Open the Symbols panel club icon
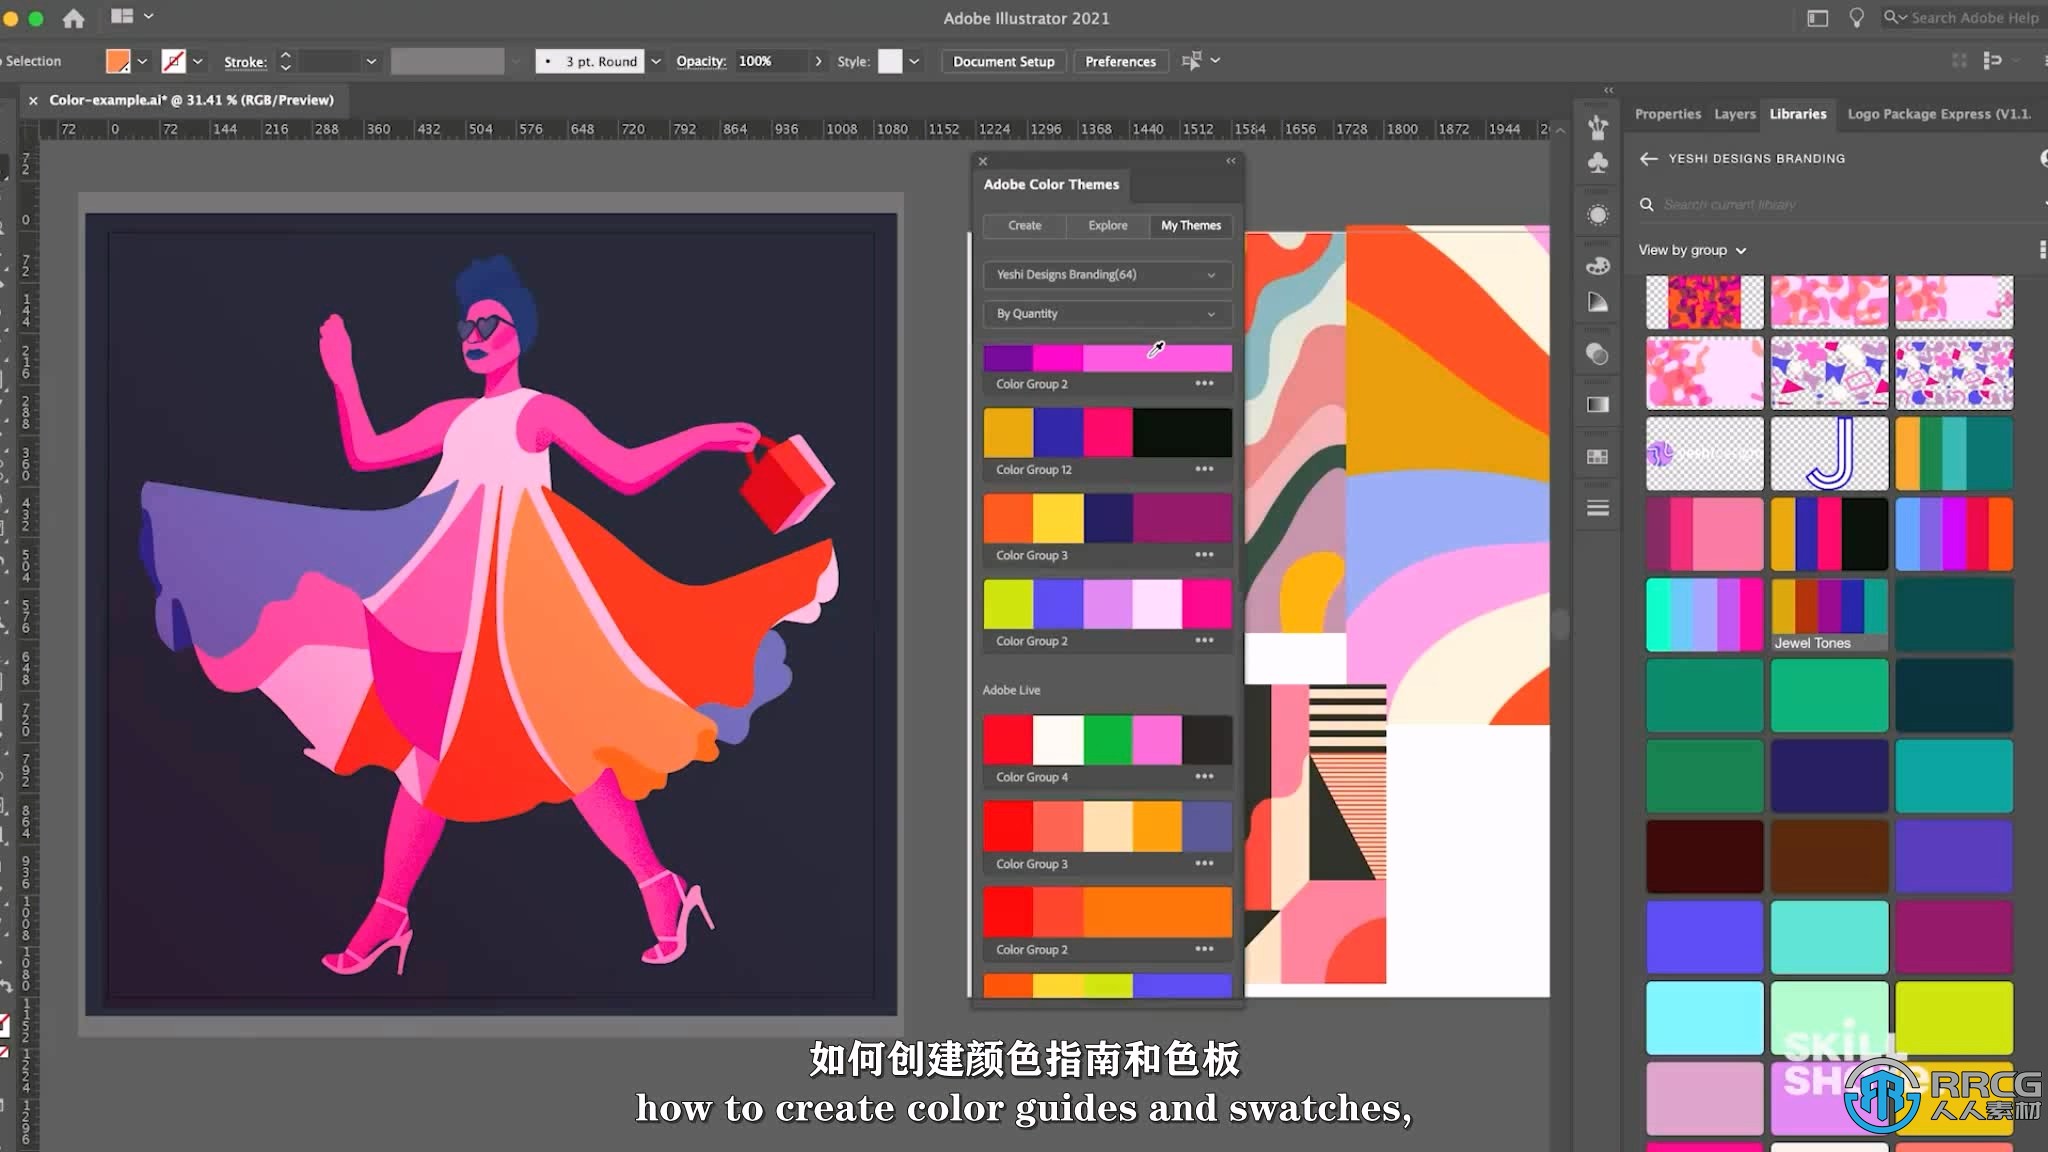Image resolution: width=2048 pixels, height=1152 pixels. (x=1598, y=163)
